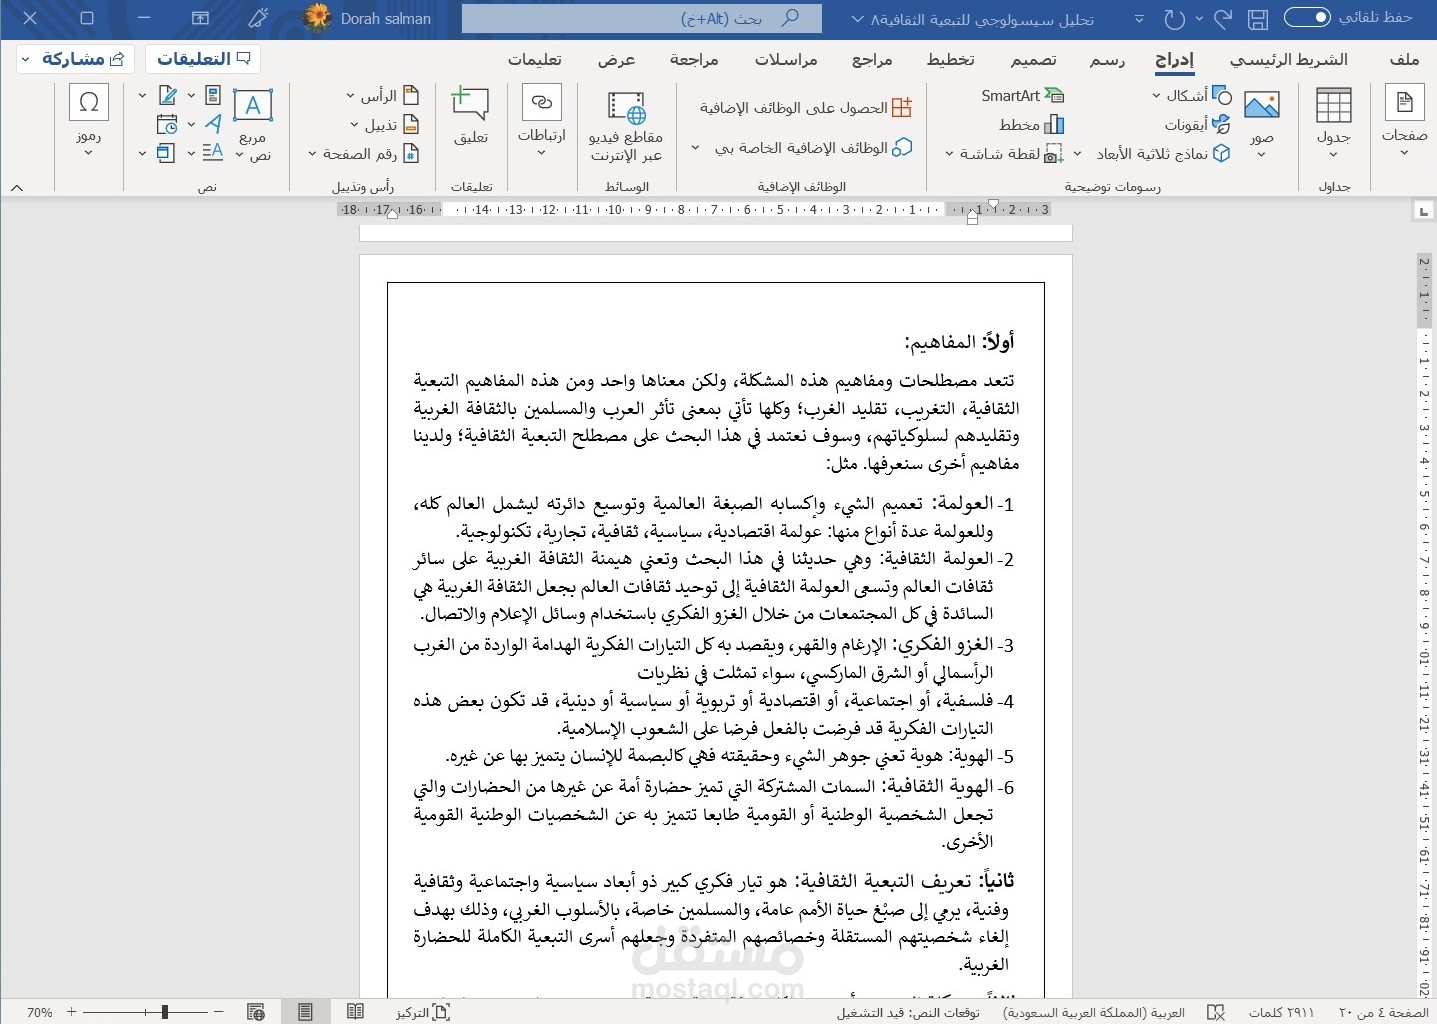This screenshot has width=1437, height=1024.
Task: Open the document title dropdown arrow
Action: tap(857, 19)
